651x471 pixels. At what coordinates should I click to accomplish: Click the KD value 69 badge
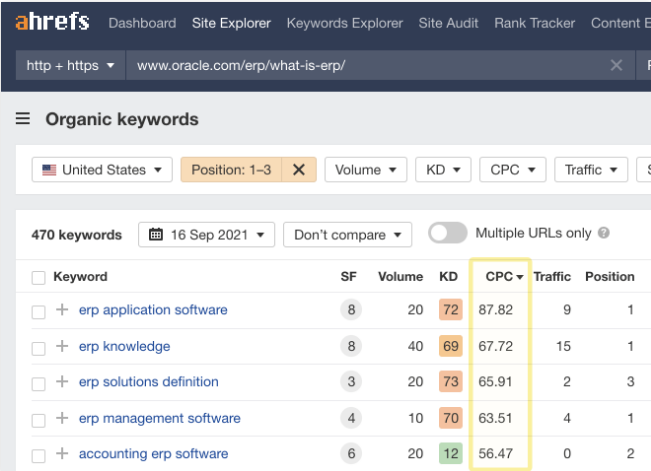450,346
